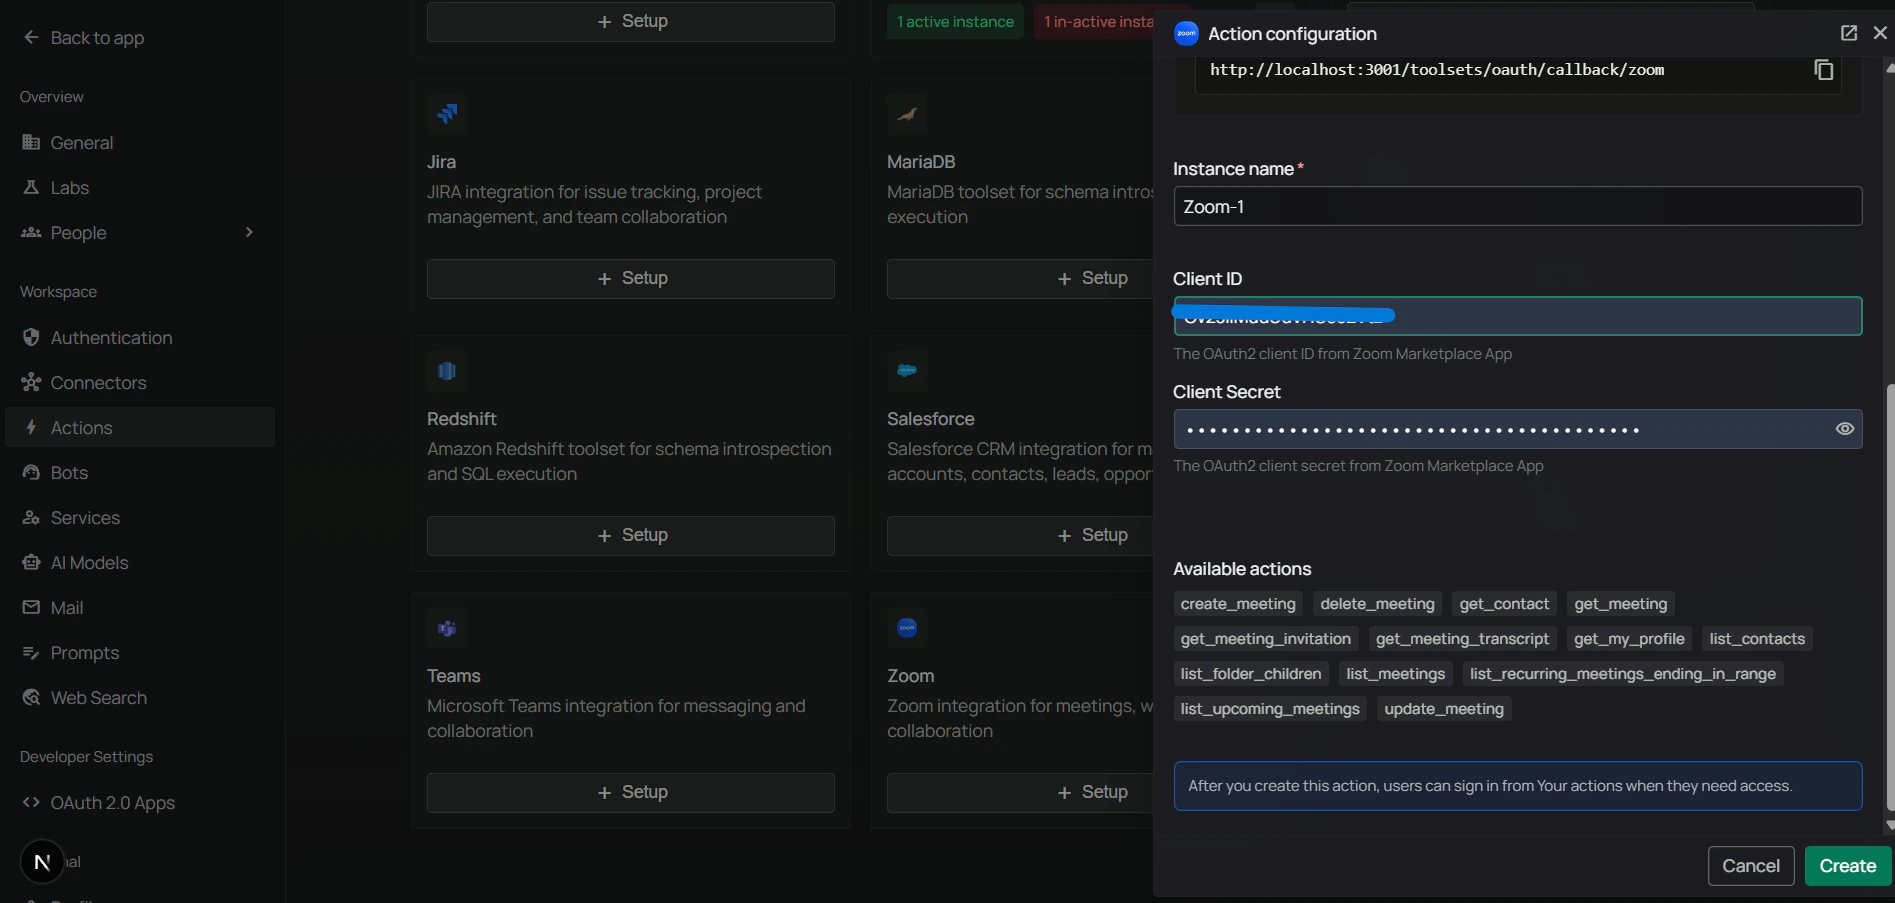Click the list_upcoming_meetings action tag
1895x903 pixels.
(1270, 709)
